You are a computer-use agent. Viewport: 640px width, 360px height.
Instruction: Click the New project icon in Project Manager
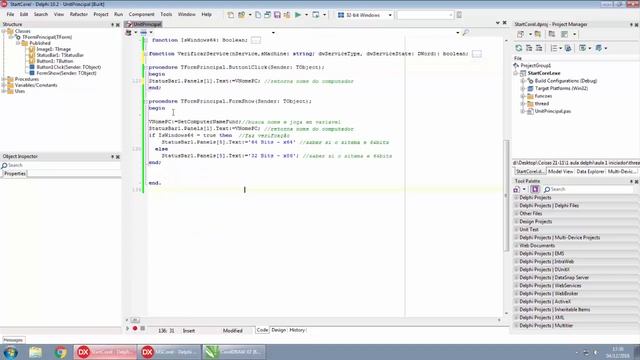coord(520,34)
